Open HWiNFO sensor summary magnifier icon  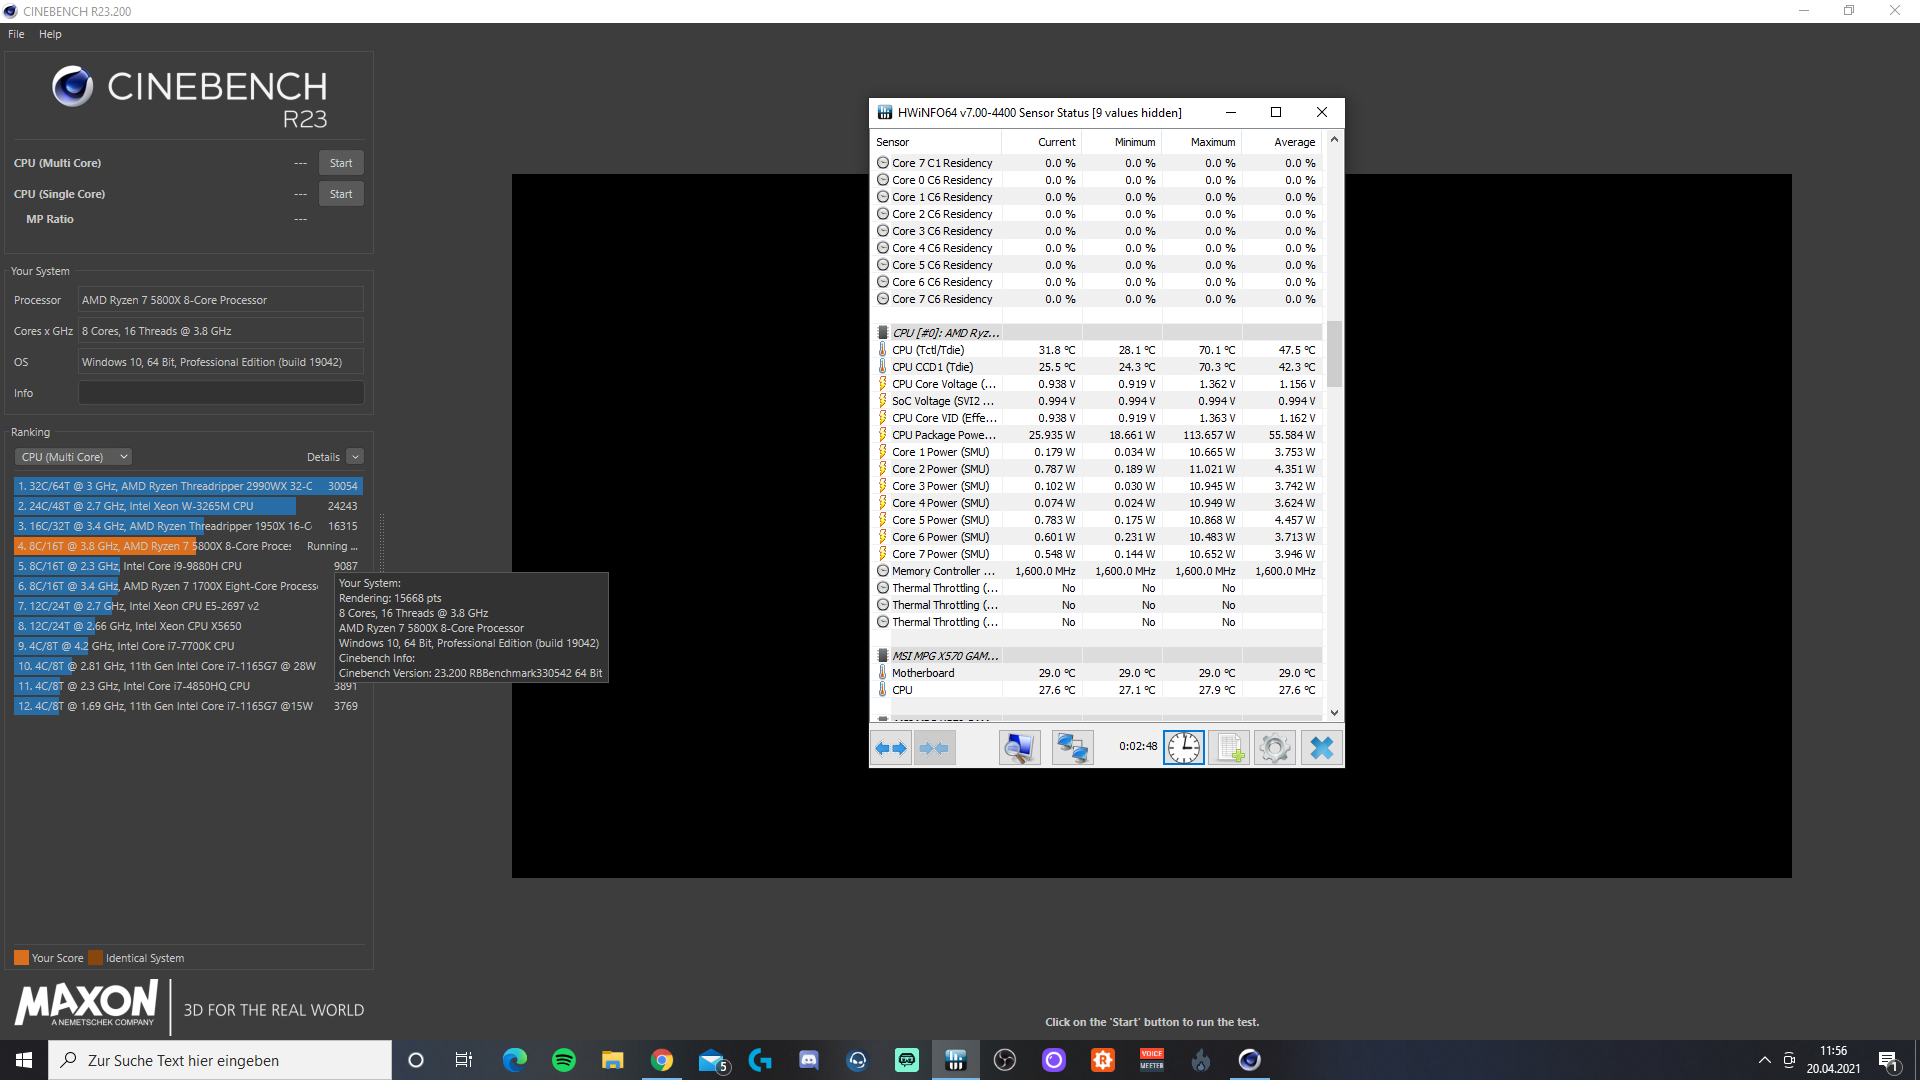pyautogui.click(x=1019, y=748)
